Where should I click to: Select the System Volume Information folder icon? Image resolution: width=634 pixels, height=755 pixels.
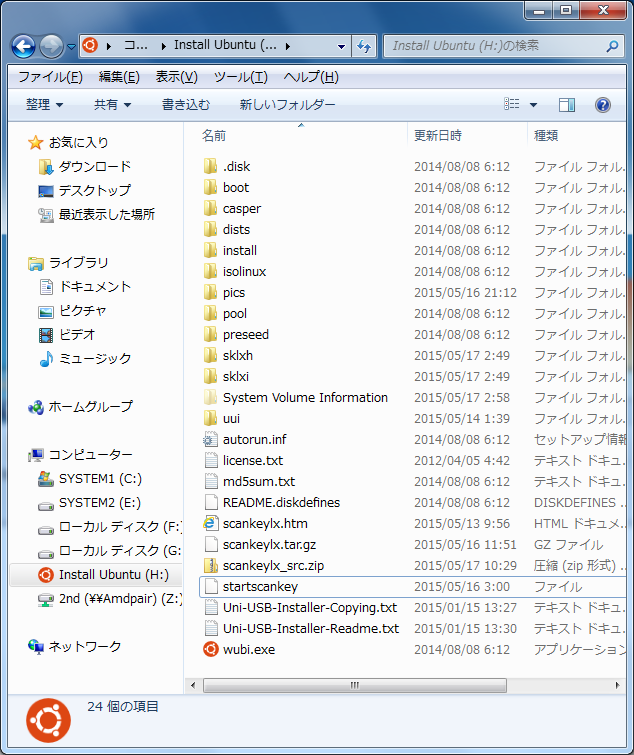coord(210,398)
